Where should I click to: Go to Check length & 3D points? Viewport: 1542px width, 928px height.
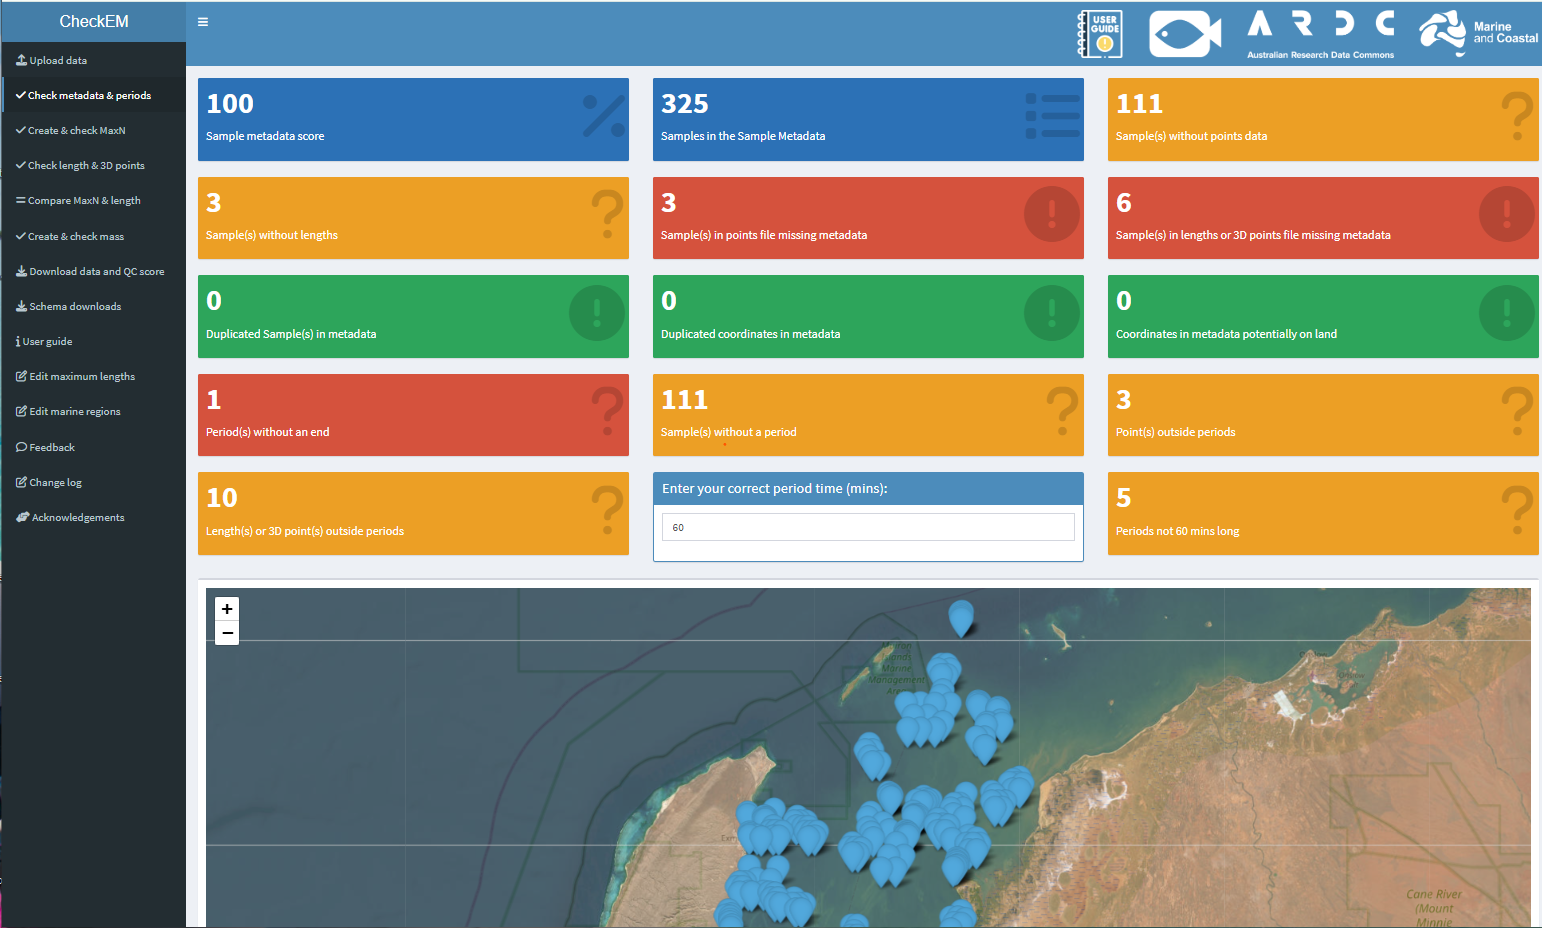(86, 166)
